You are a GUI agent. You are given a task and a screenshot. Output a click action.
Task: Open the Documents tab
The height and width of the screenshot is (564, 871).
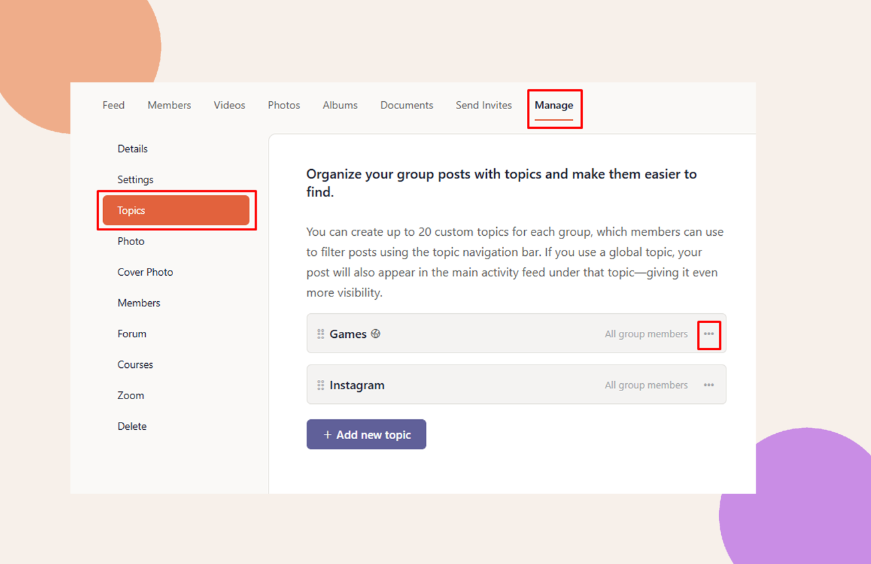407,105
